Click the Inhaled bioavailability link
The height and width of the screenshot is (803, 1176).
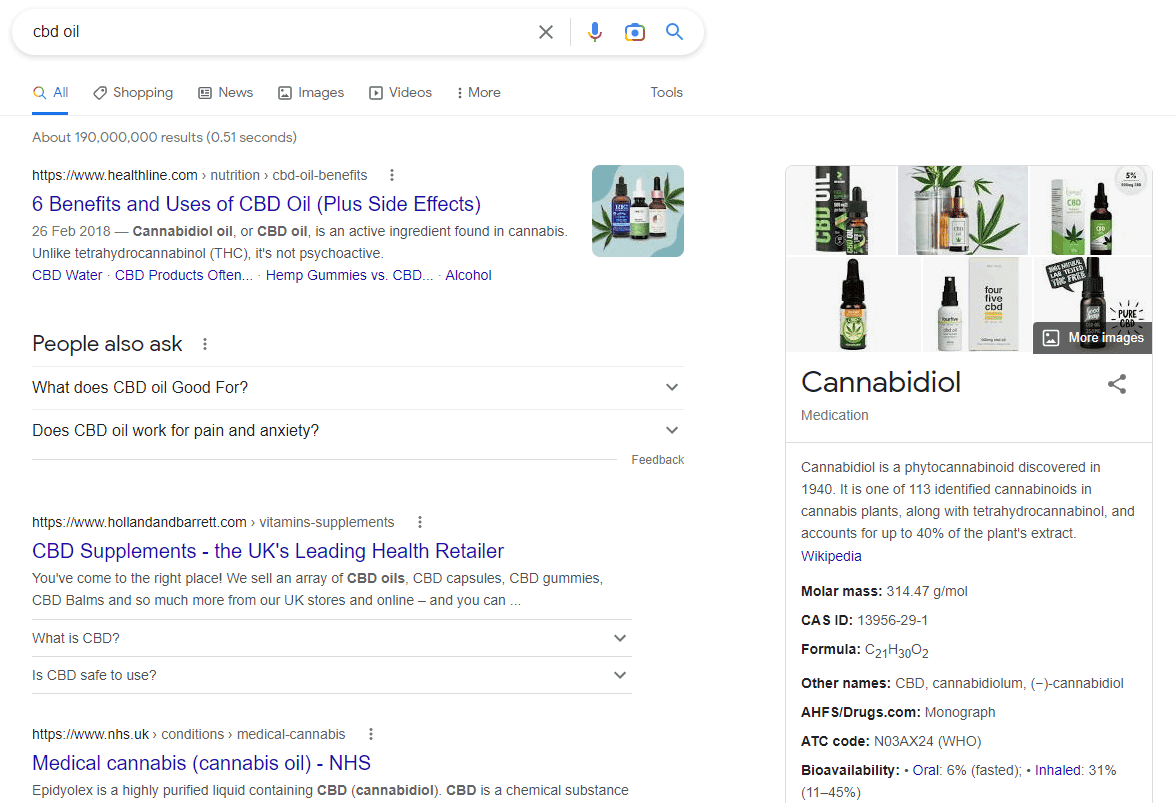point(1058,770)
